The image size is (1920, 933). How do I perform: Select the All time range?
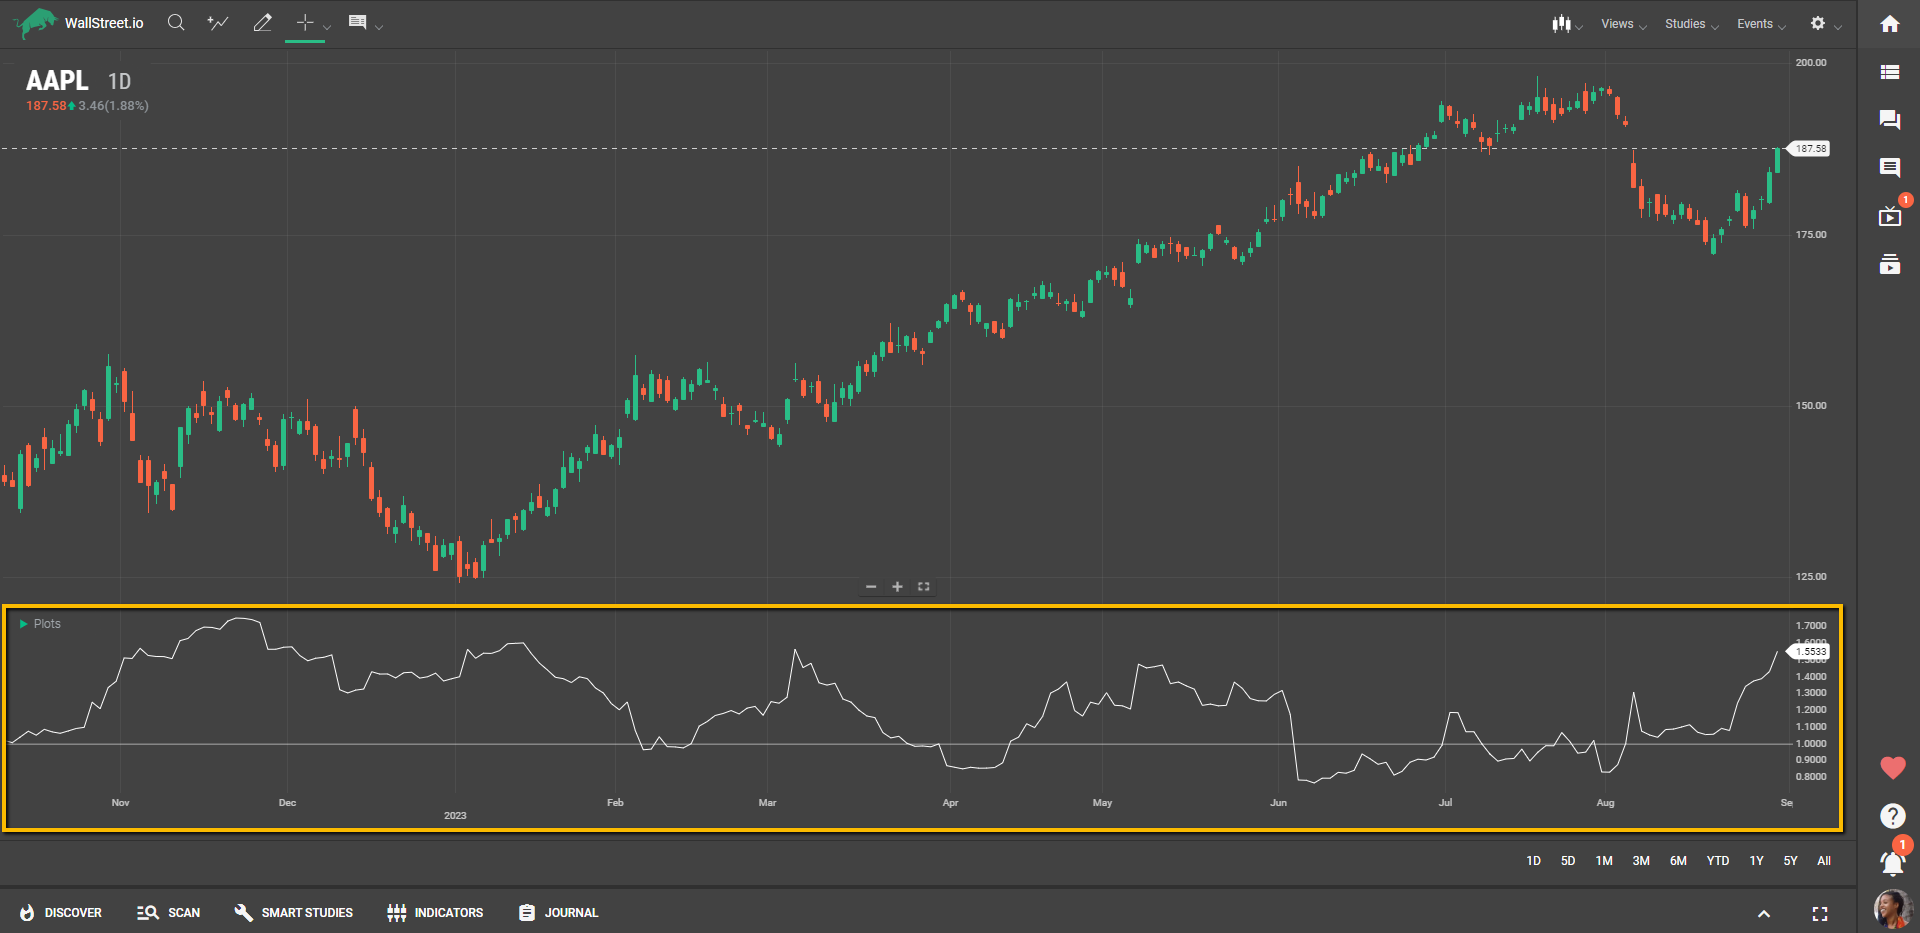1824,861
